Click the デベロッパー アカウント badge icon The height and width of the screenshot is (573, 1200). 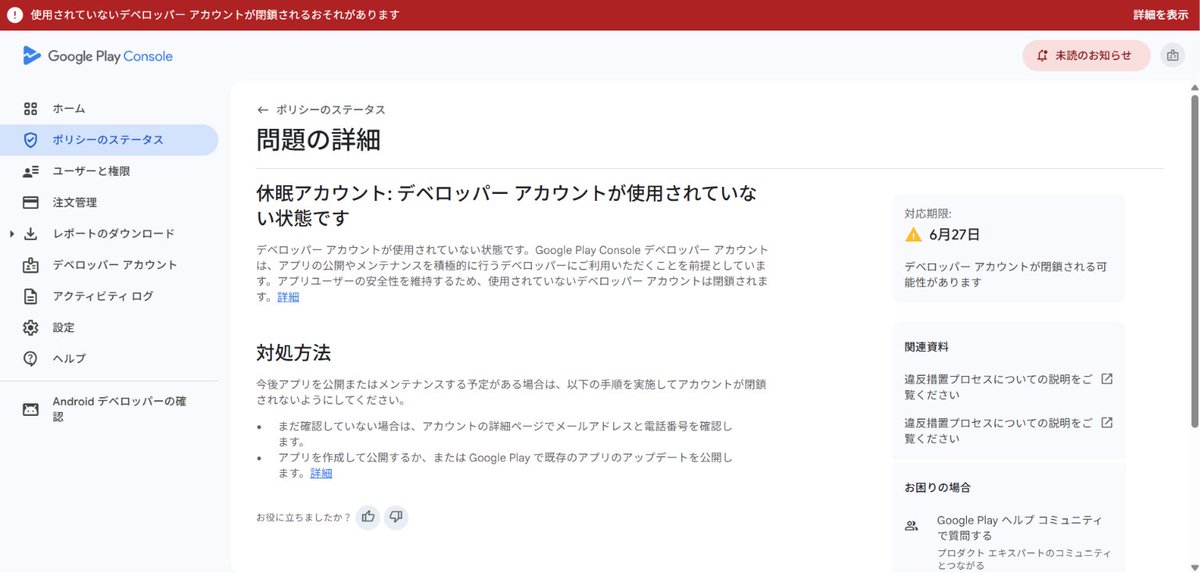point(31,265)
